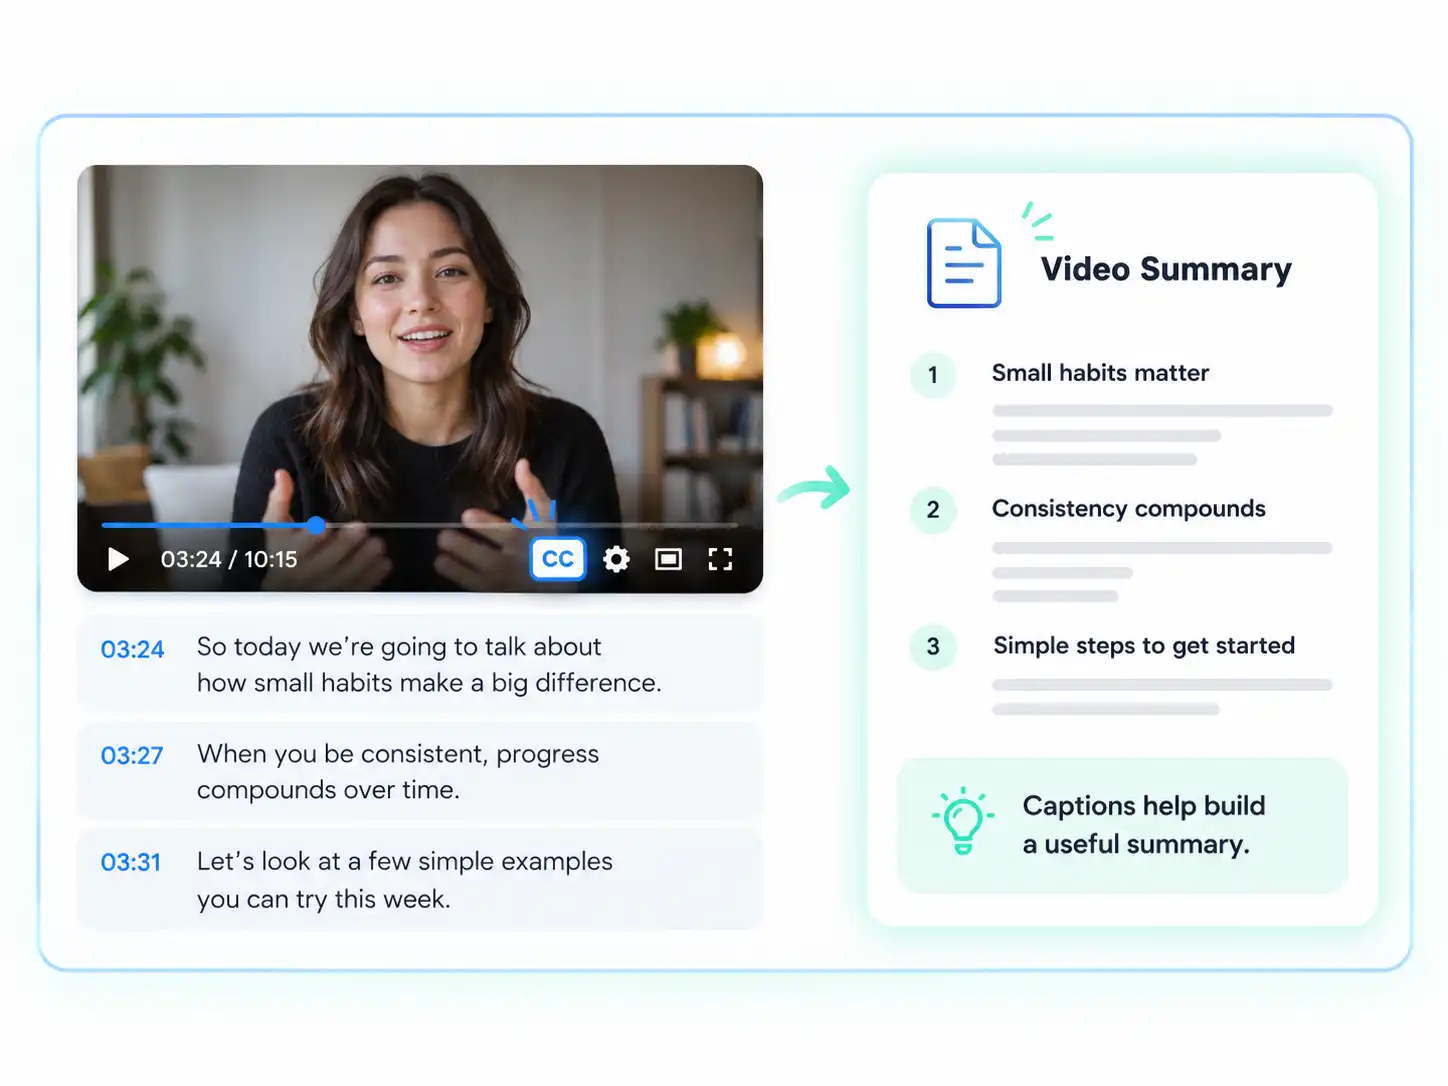The height and width of the screenshot is (1086, 1448).
Task: Click the Video Summary document icon
Action: click(964, 262)
